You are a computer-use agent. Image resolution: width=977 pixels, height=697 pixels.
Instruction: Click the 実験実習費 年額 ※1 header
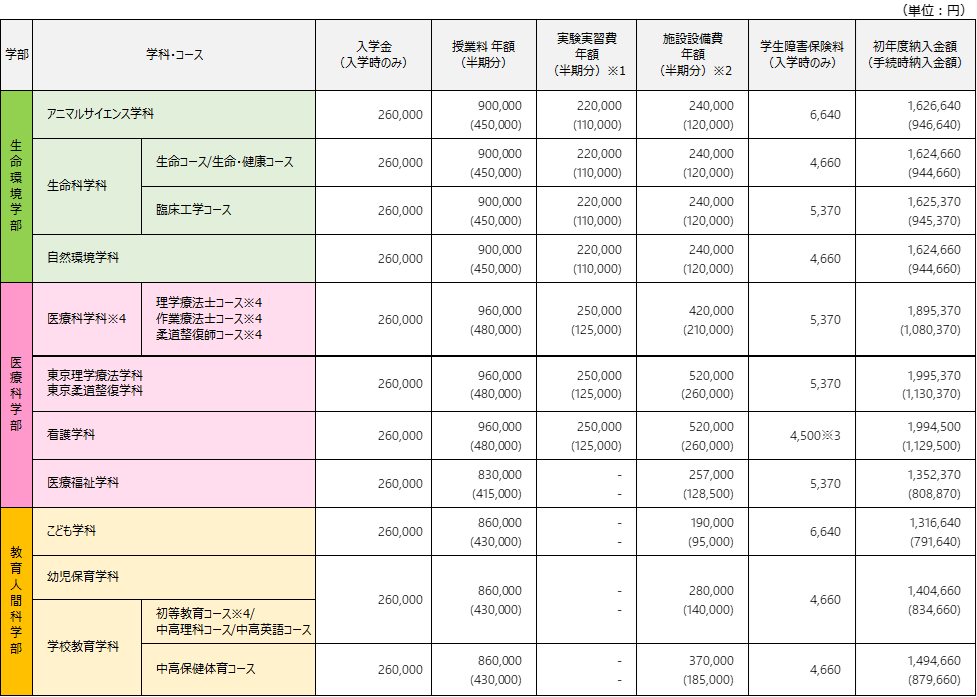586,55
